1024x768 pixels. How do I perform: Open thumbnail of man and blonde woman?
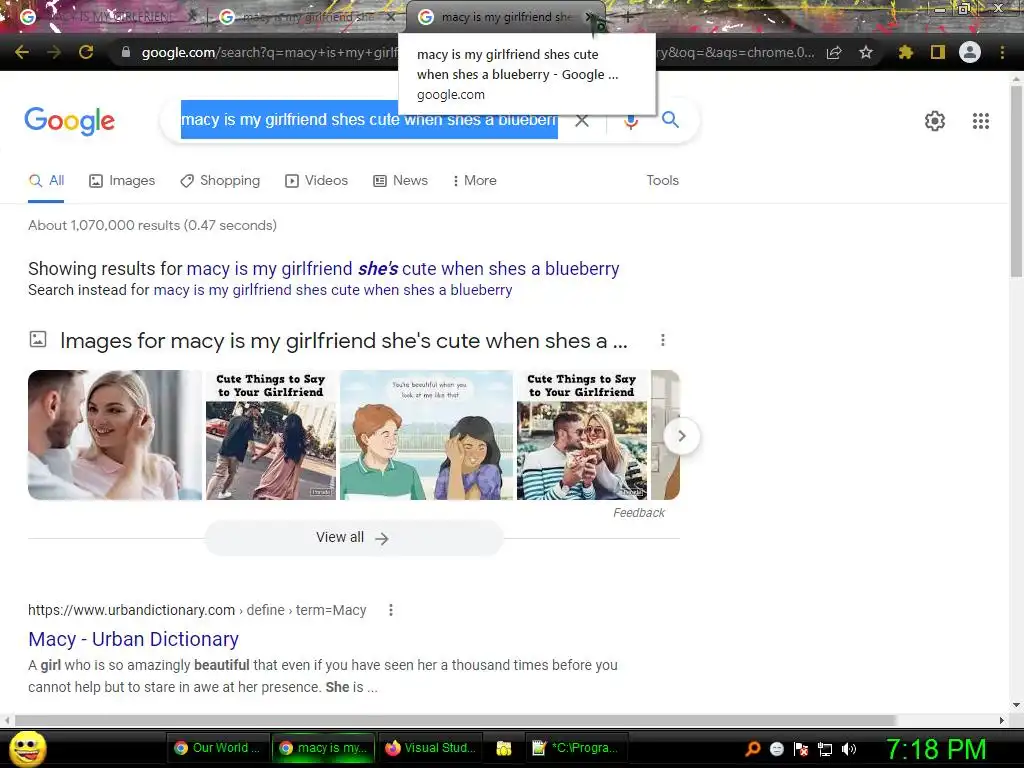click(x=115, y=435)
